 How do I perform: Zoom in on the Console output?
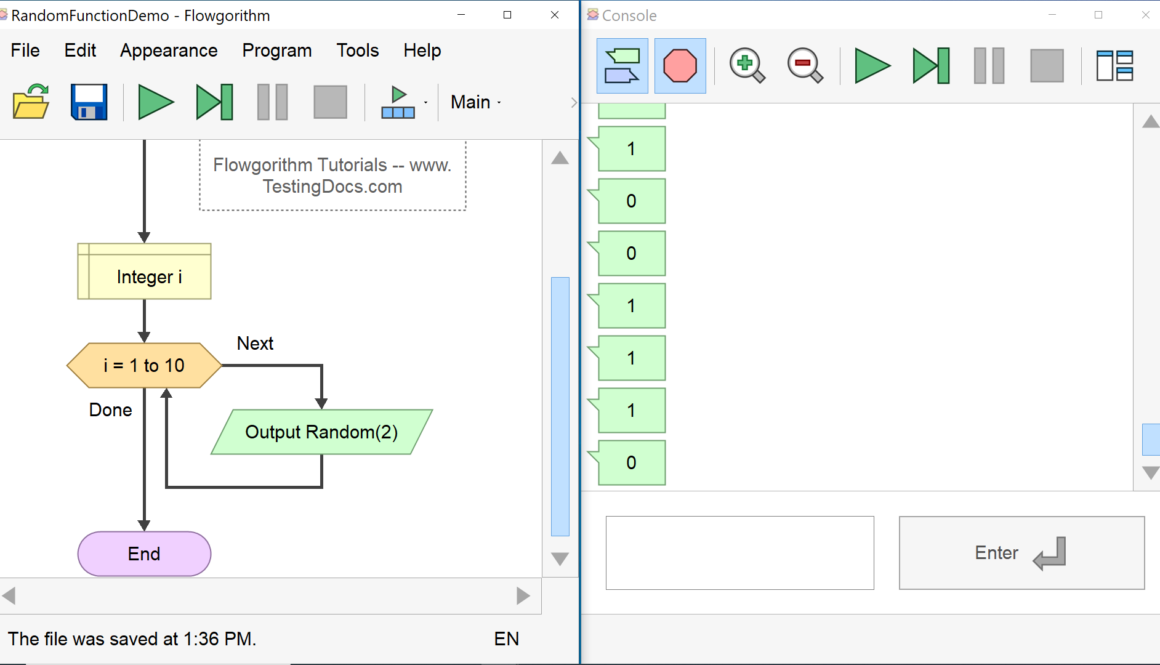tap(746, 66)
